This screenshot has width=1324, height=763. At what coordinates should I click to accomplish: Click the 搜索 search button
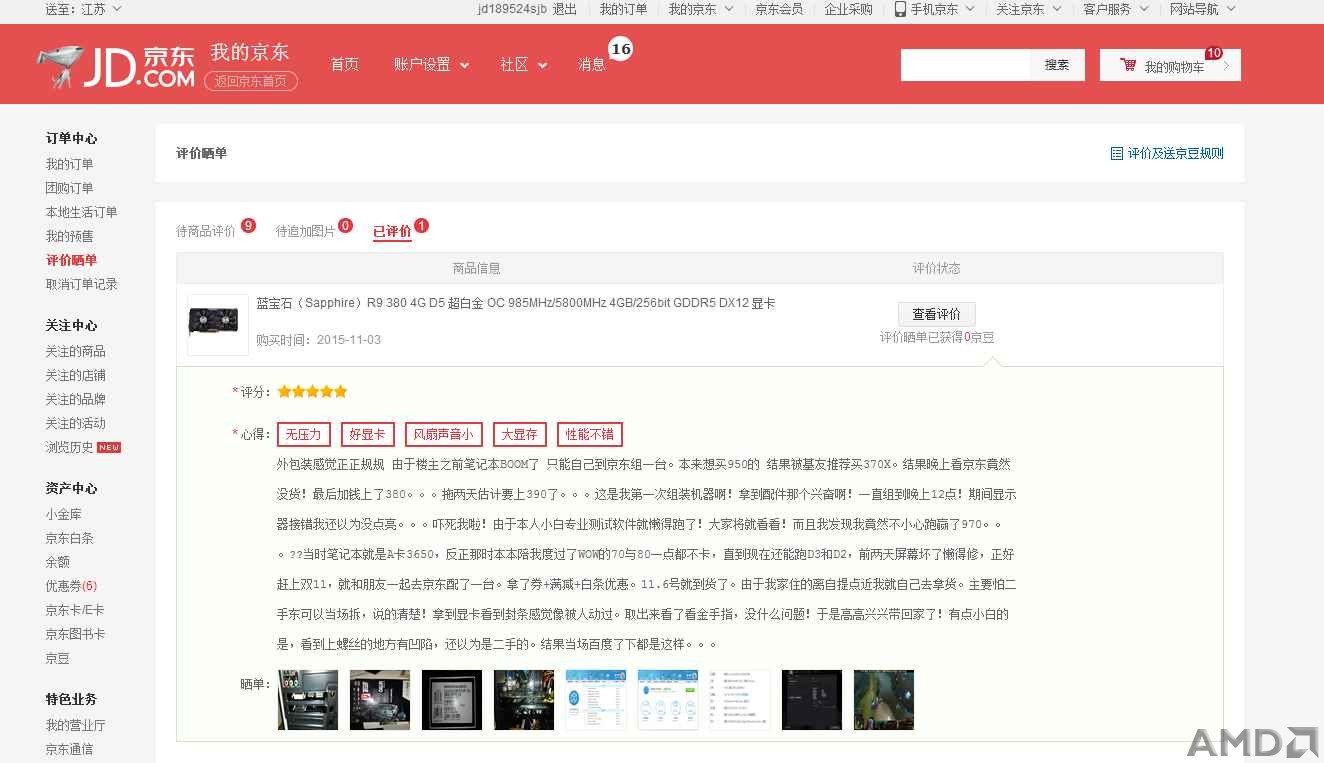pyautogui.click(x=1057, y=65)
